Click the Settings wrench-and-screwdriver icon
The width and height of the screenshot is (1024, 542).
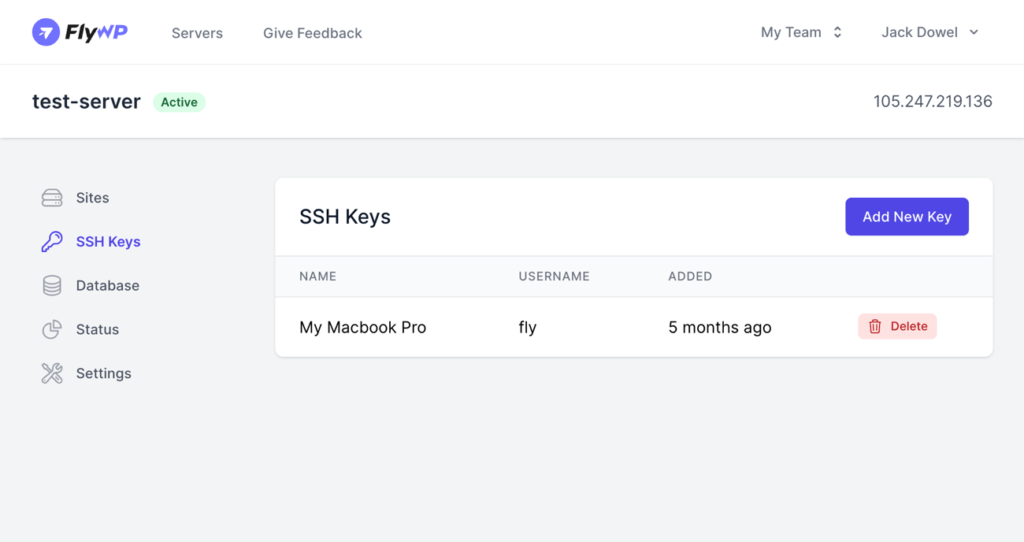coord(52,373)
